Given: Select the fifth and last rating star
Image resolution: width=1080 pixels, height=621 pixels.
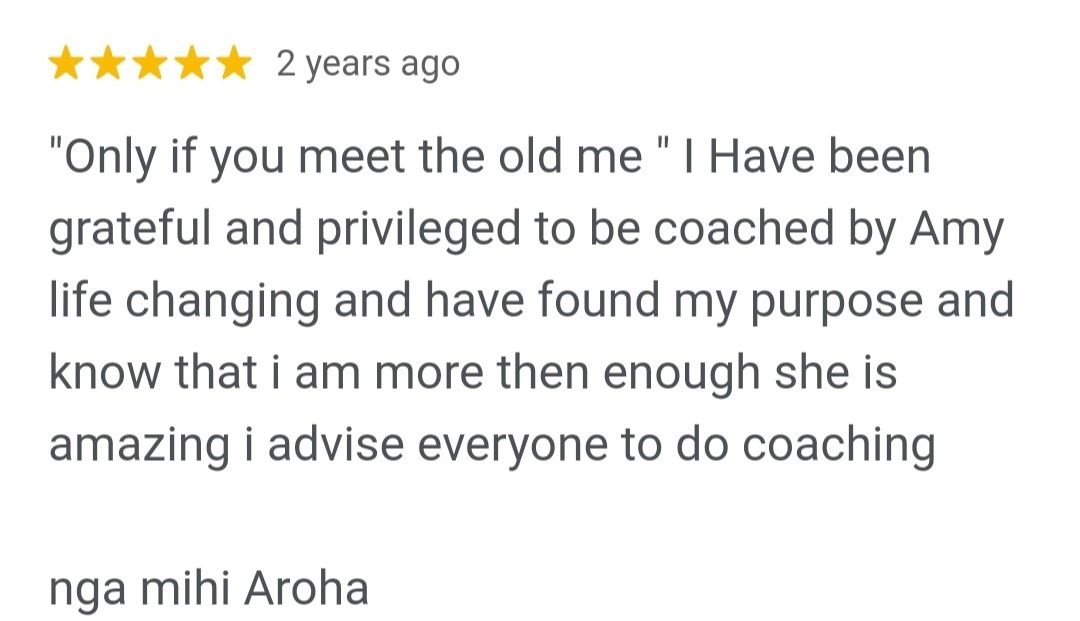Looking at the screenshot, I should coord(234,63).
